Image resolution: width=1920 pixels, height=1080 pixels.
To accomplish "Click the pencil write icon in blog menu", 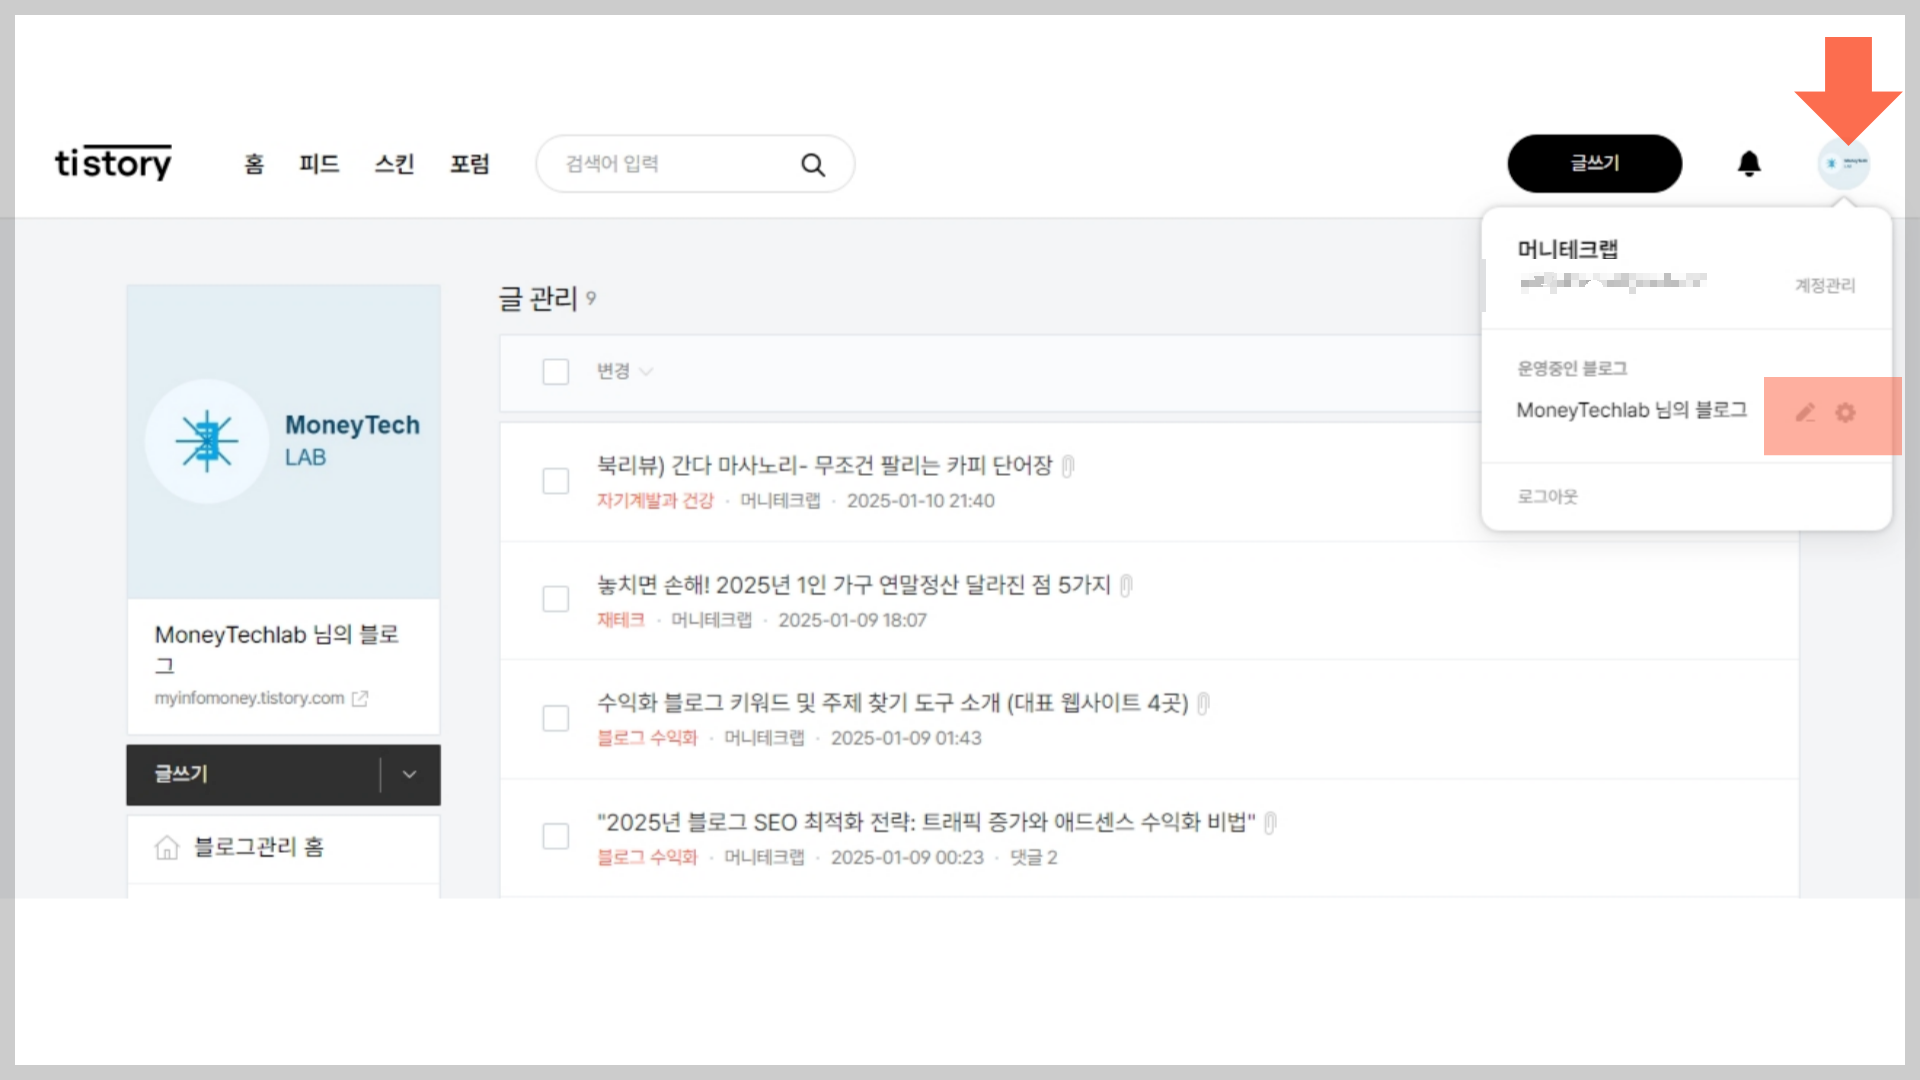I will point(1805,413).
